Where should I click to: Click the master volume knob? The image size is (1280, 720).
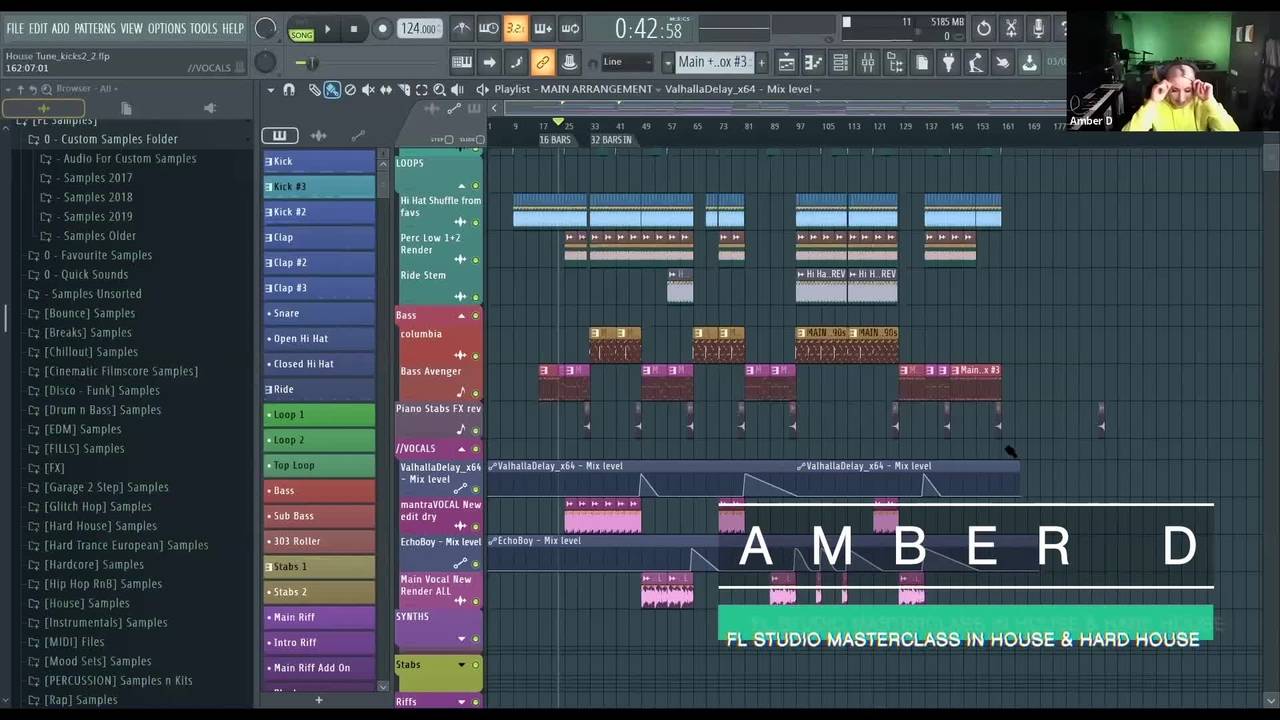click(265, 29)
